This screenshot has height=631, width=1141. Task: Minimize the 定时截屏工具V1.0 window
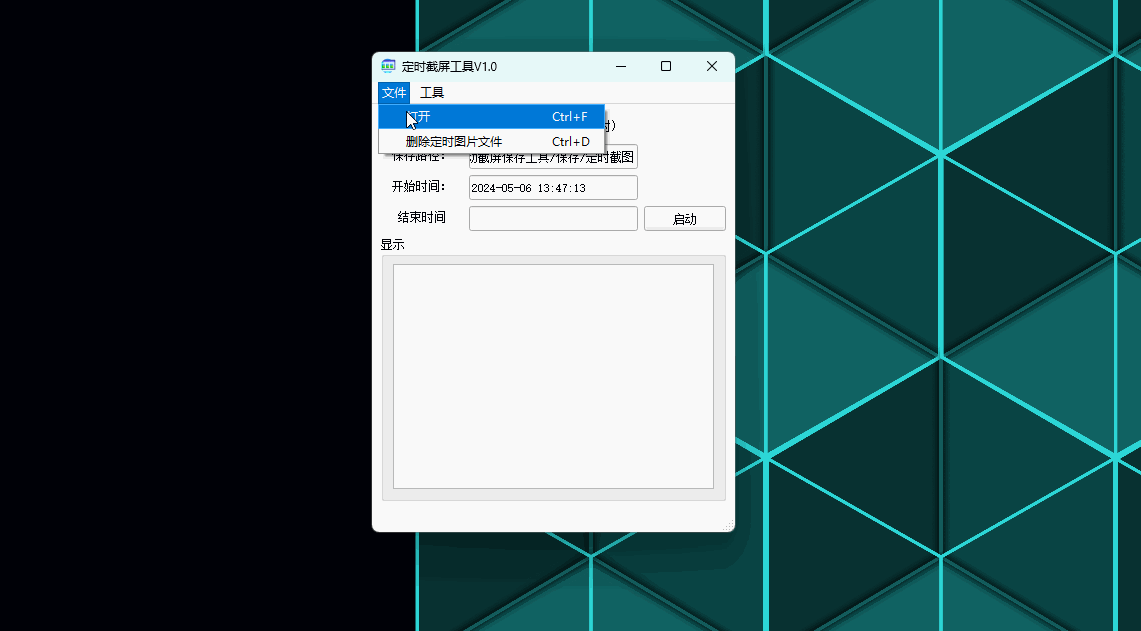[621, 66]
